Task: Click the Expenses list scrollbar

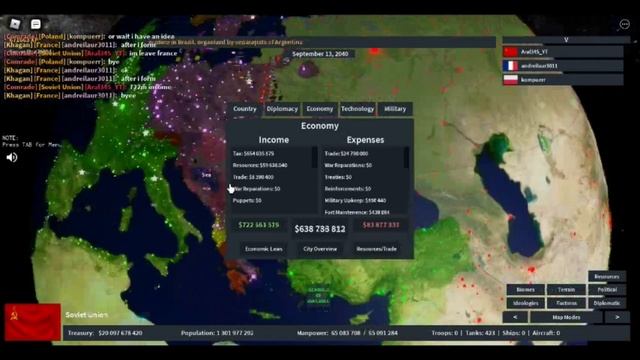Action: click(x=406, y=157)
